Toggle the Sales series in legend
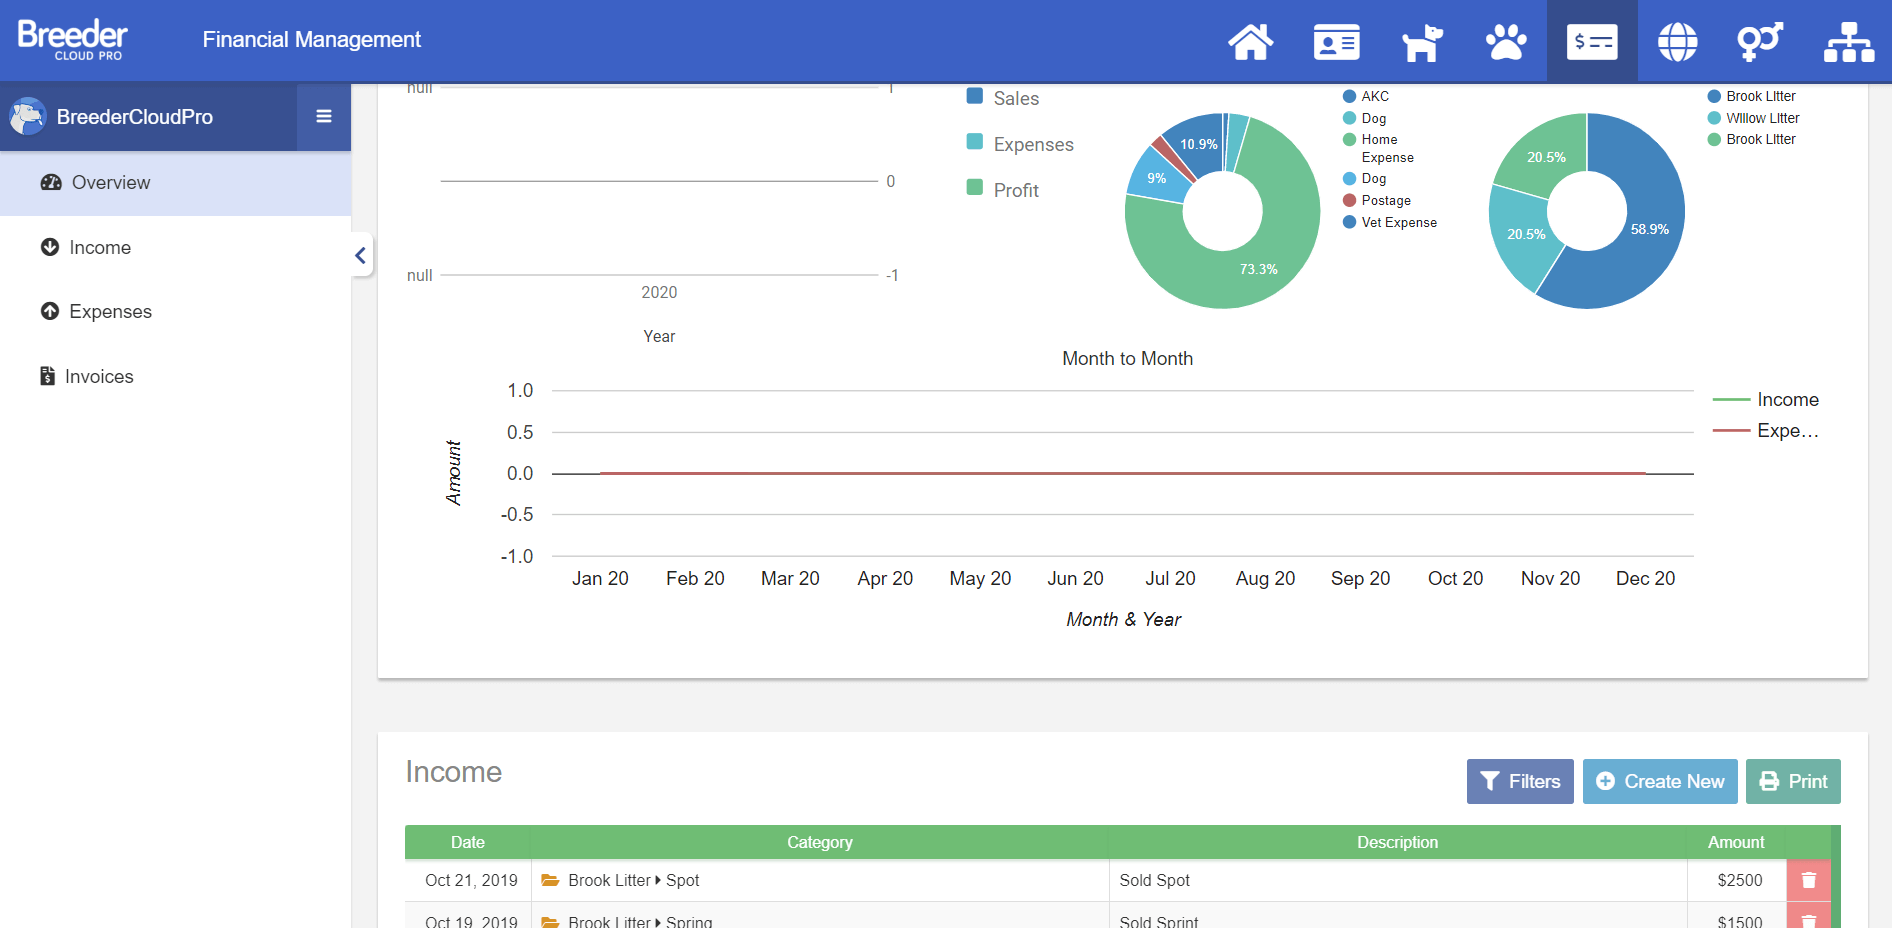This screenshot has height=928, width=1892. pos(1003,98)
